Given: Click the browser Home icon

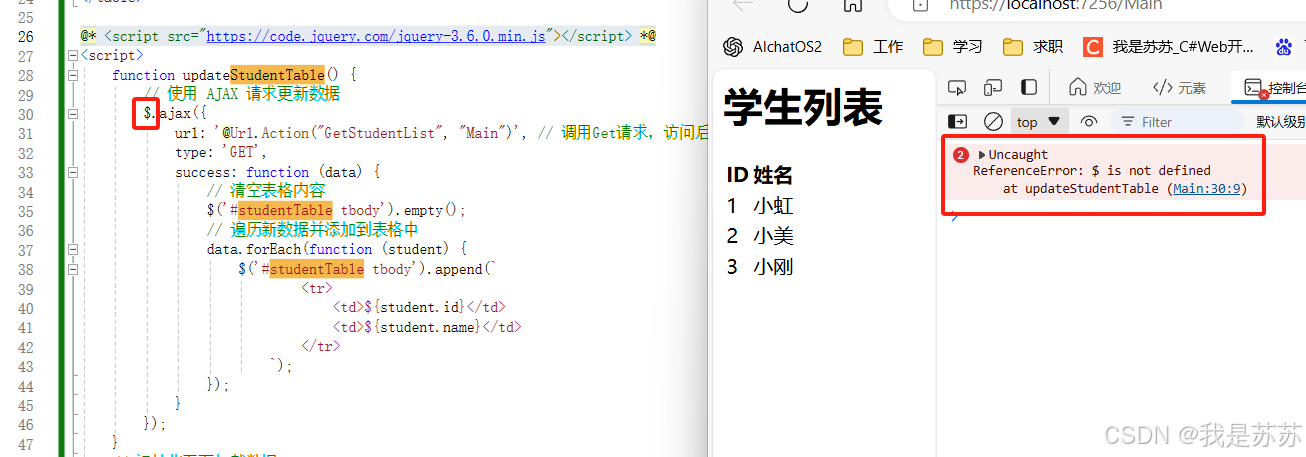Looking at the screenshot, I should point(852,4).
